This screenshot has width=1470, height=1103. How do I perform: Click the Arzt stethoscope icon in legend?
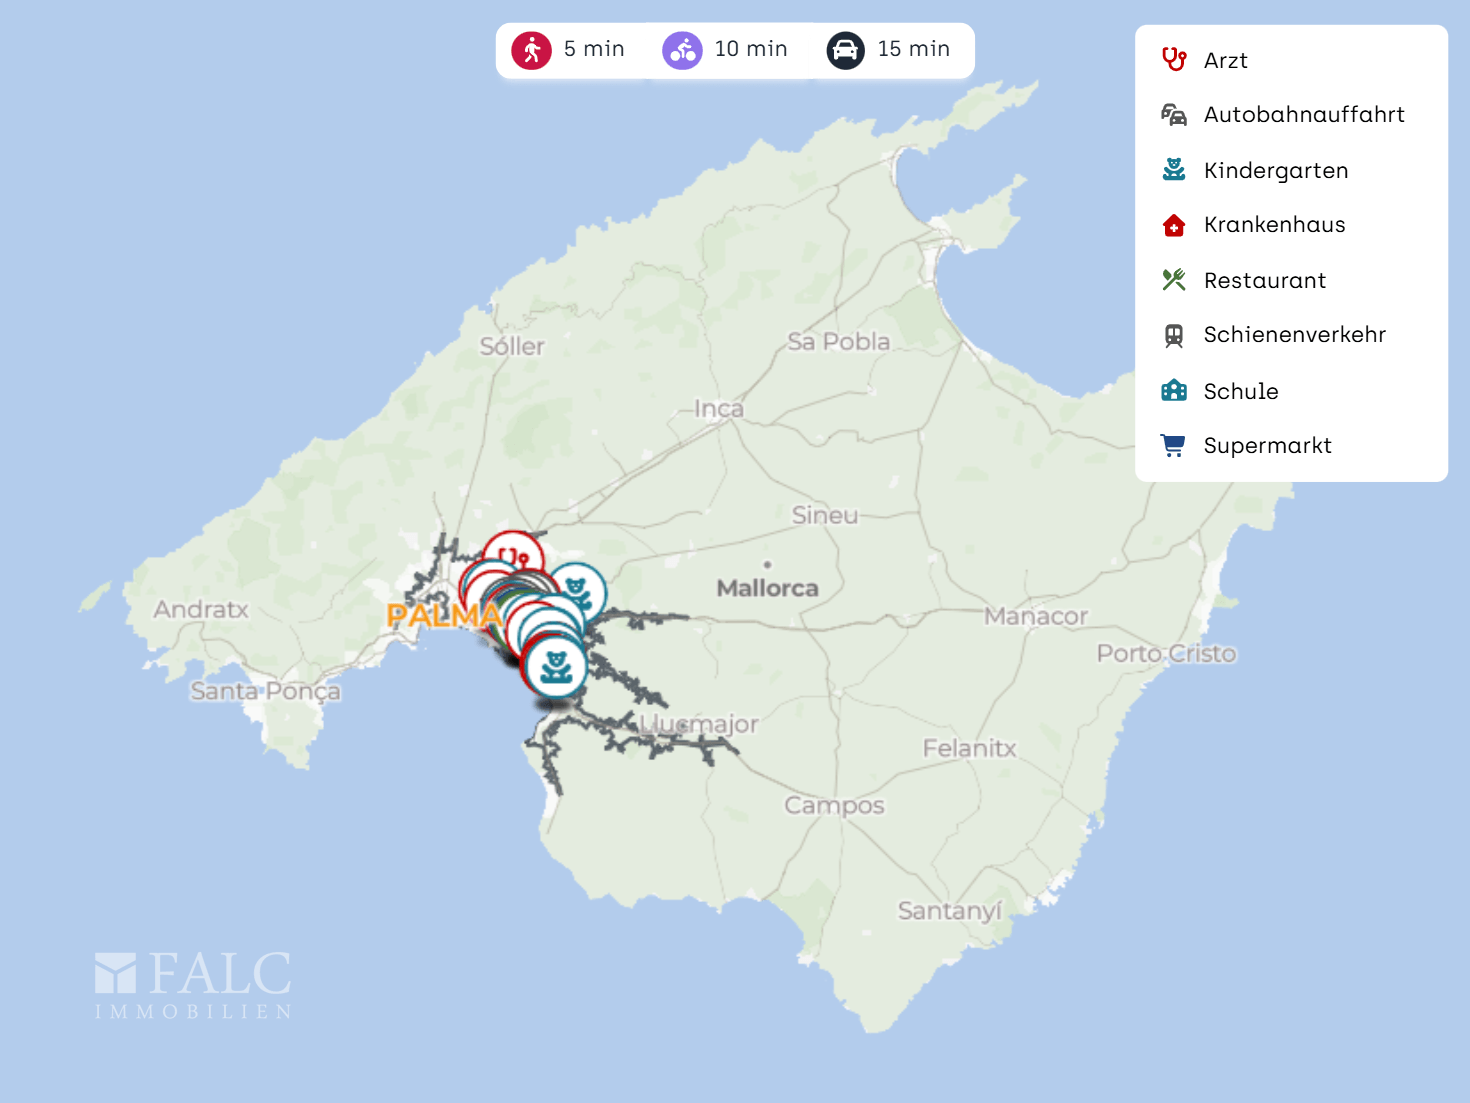(x=1174, y=60)
